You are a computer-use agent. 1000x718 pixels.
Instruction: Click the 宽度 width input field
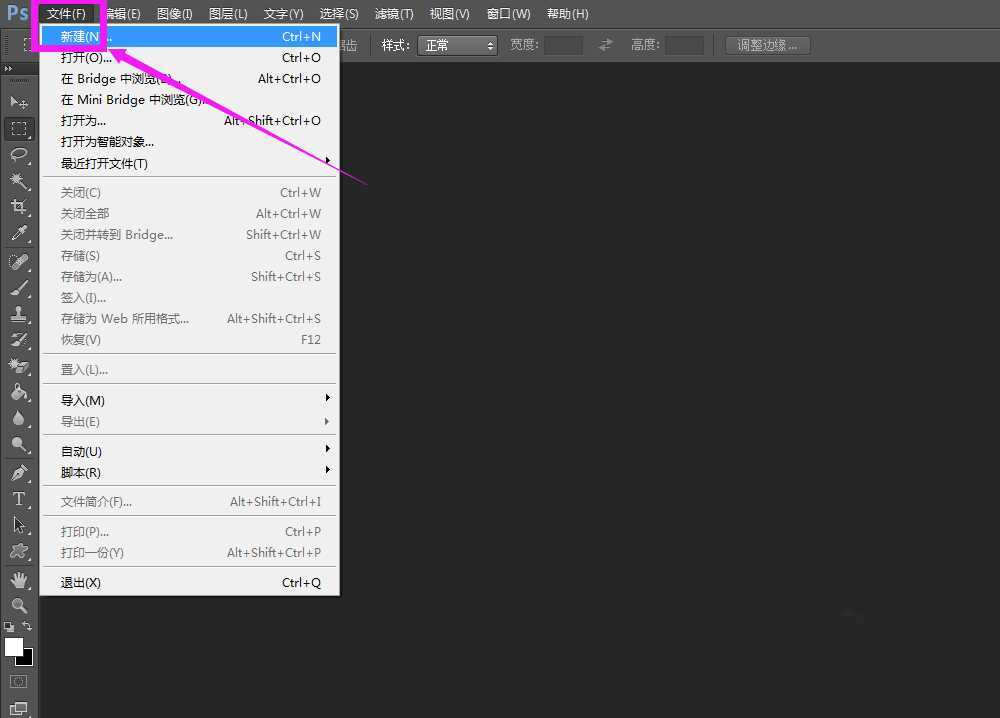pyautogui.click(x=563, y=45)
